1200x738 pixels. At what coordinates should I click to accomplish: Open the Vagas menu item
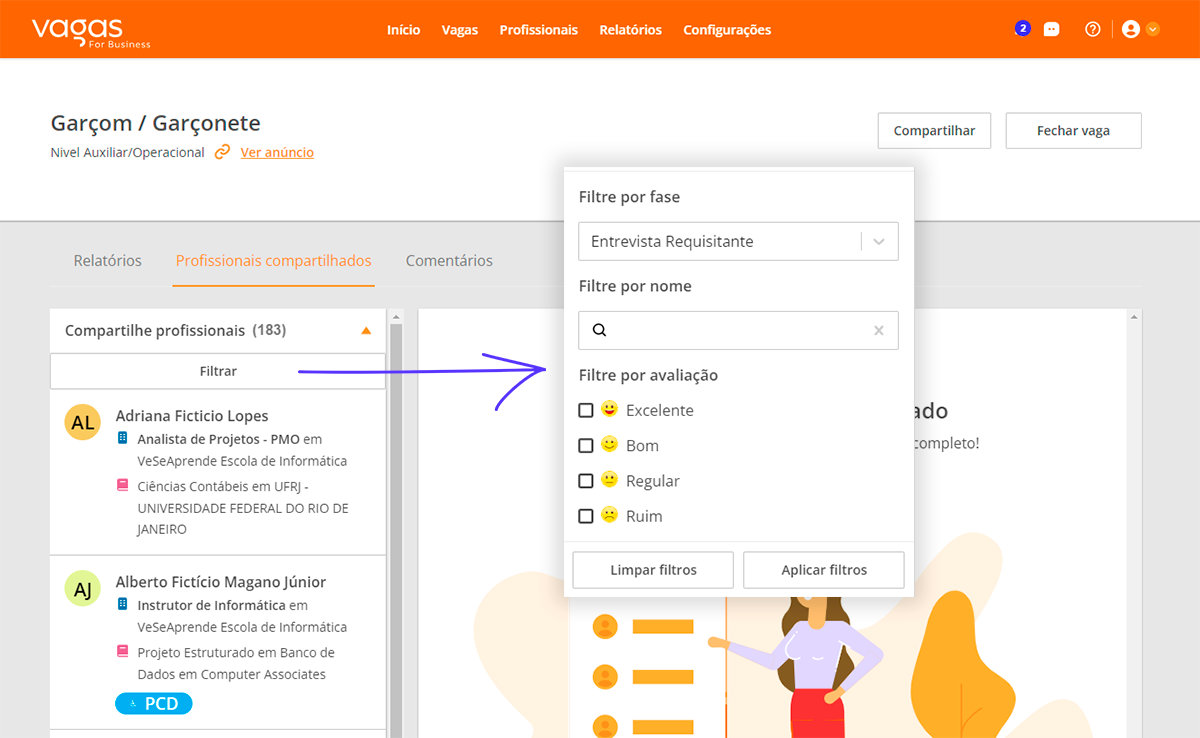pyautogui.click(x=460, y=30)
